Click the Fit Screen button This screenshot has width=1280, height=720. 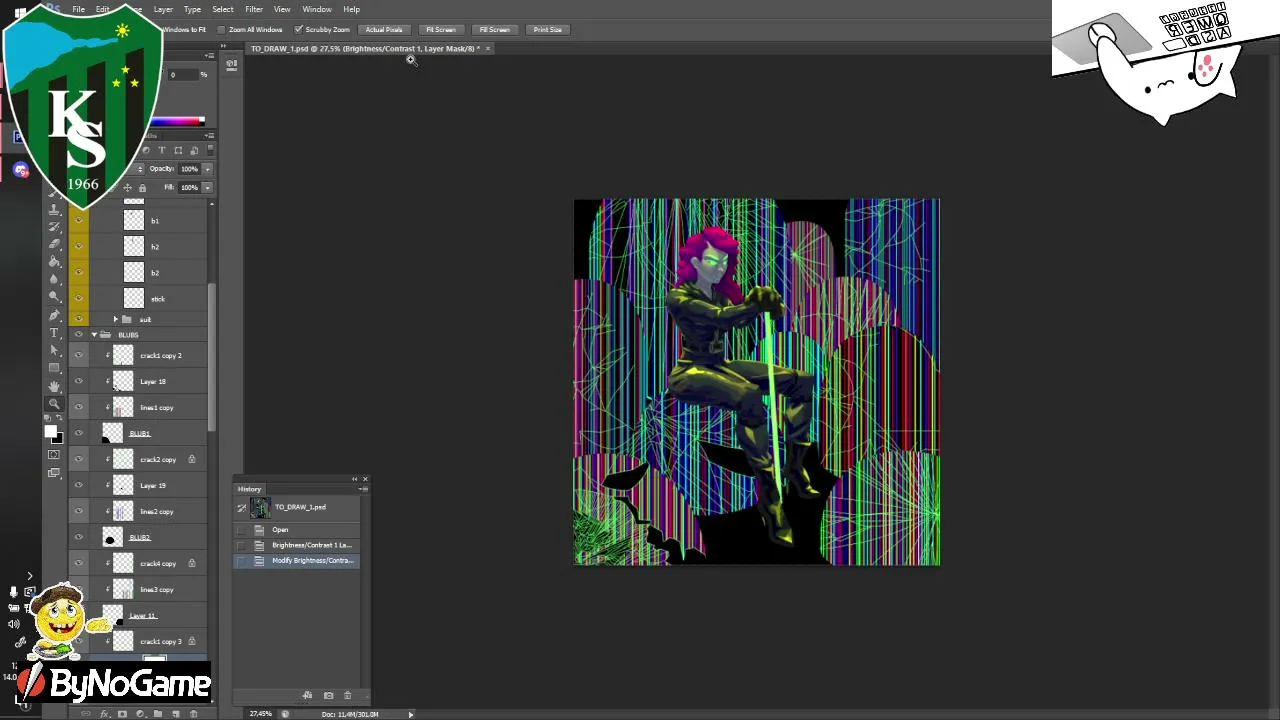point(441,30)
